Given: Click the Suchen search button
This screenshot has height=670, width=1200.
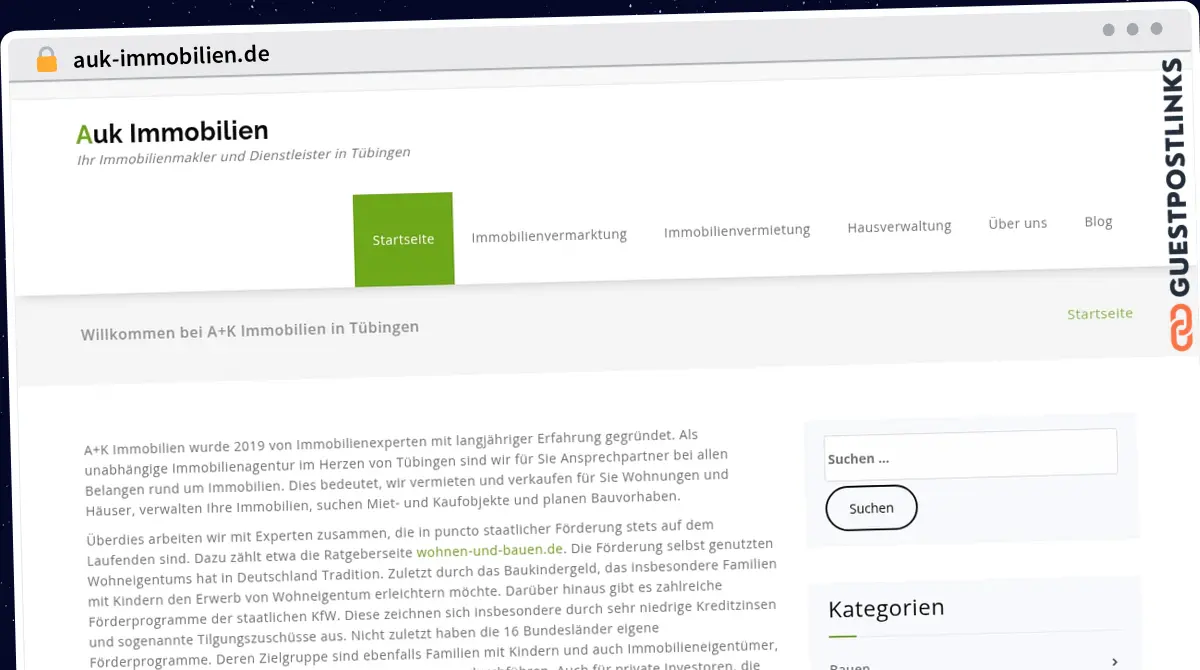Looking at the screenshot, I should (x=871, y=508).
